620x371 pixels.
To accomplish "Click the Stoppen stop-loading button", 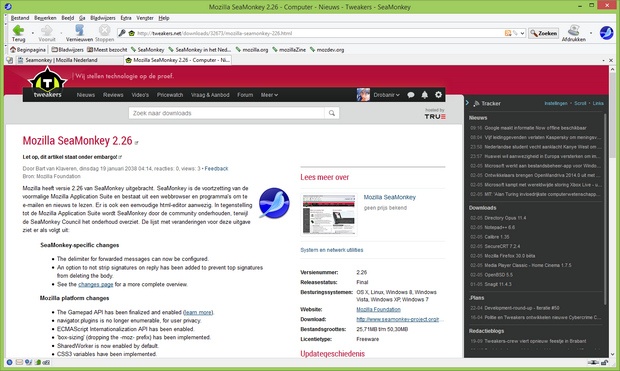I will pyautogui.click(x=104, y=33).
